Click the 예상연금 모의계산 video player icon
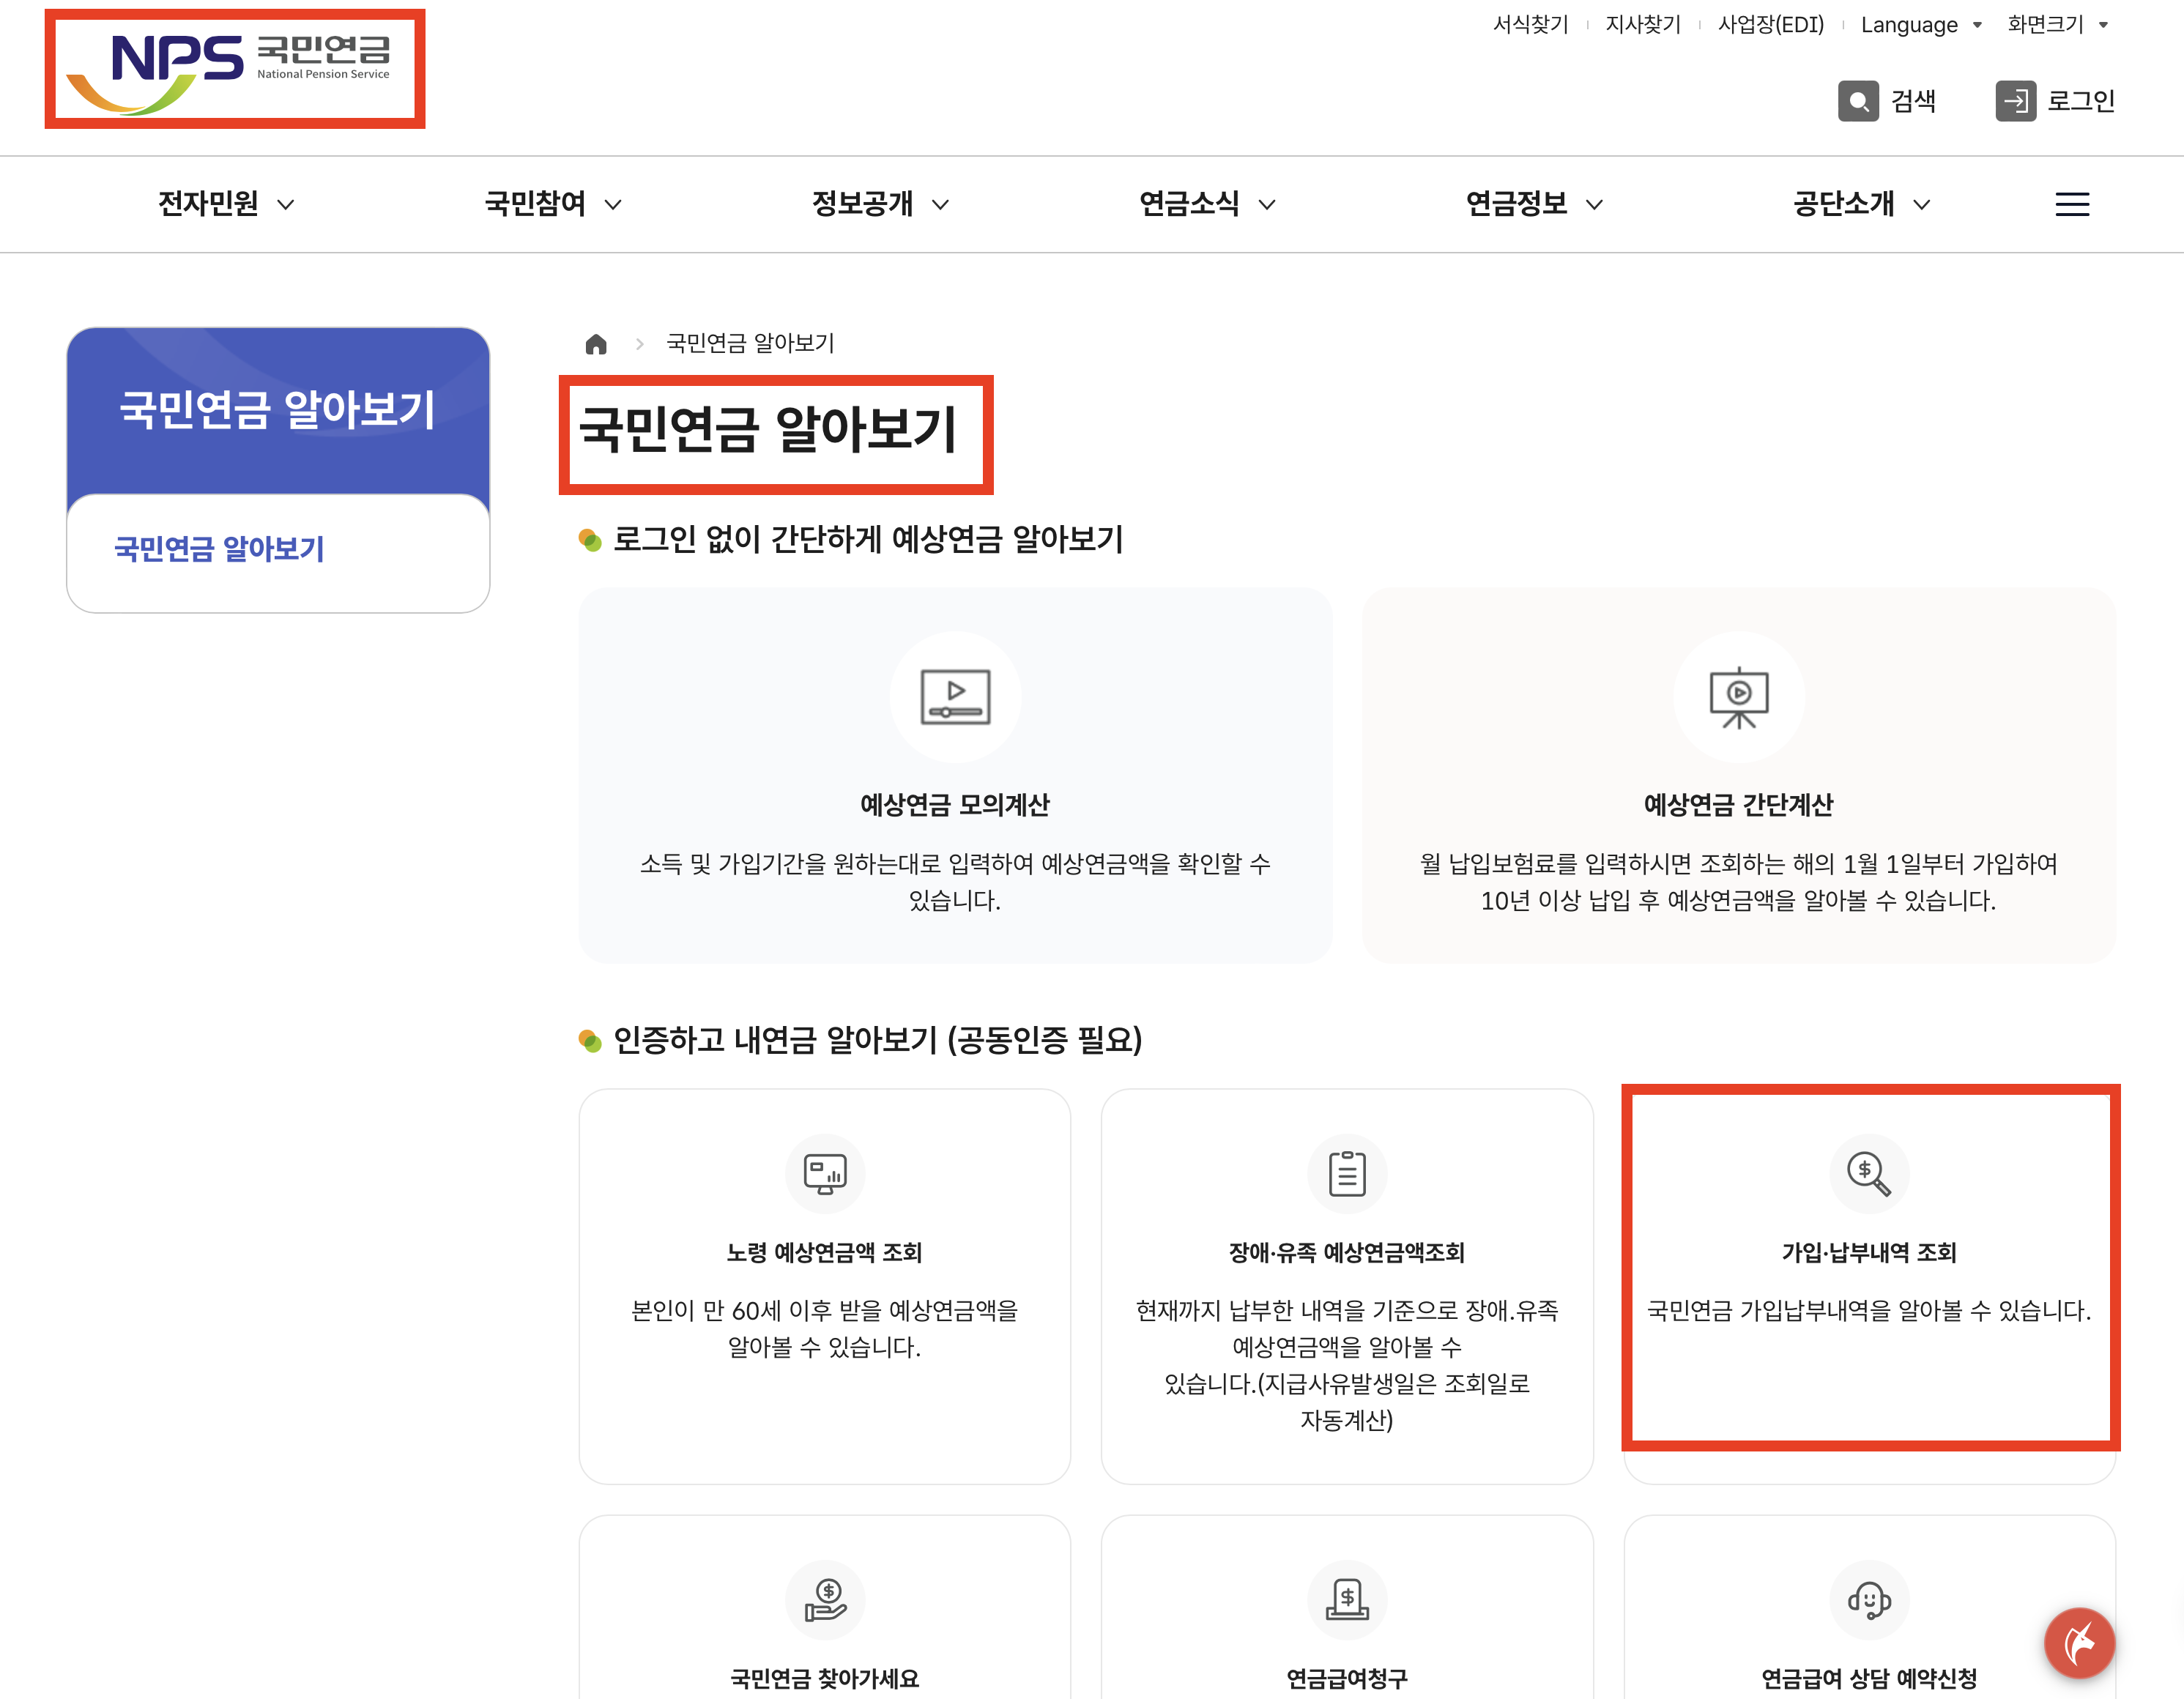 coord(955,696)
